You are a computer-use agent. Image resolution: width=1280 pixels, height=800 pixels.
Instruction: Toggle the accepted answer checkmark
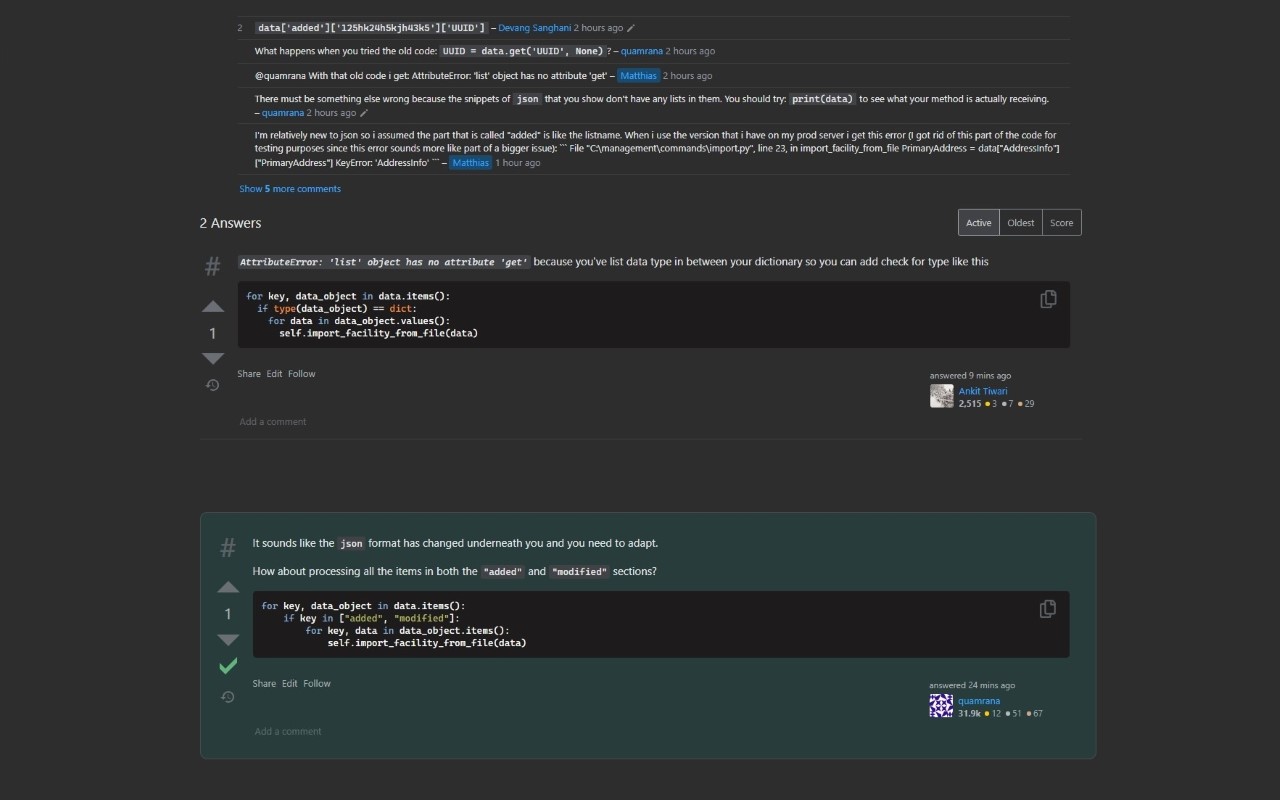point(228,666)
